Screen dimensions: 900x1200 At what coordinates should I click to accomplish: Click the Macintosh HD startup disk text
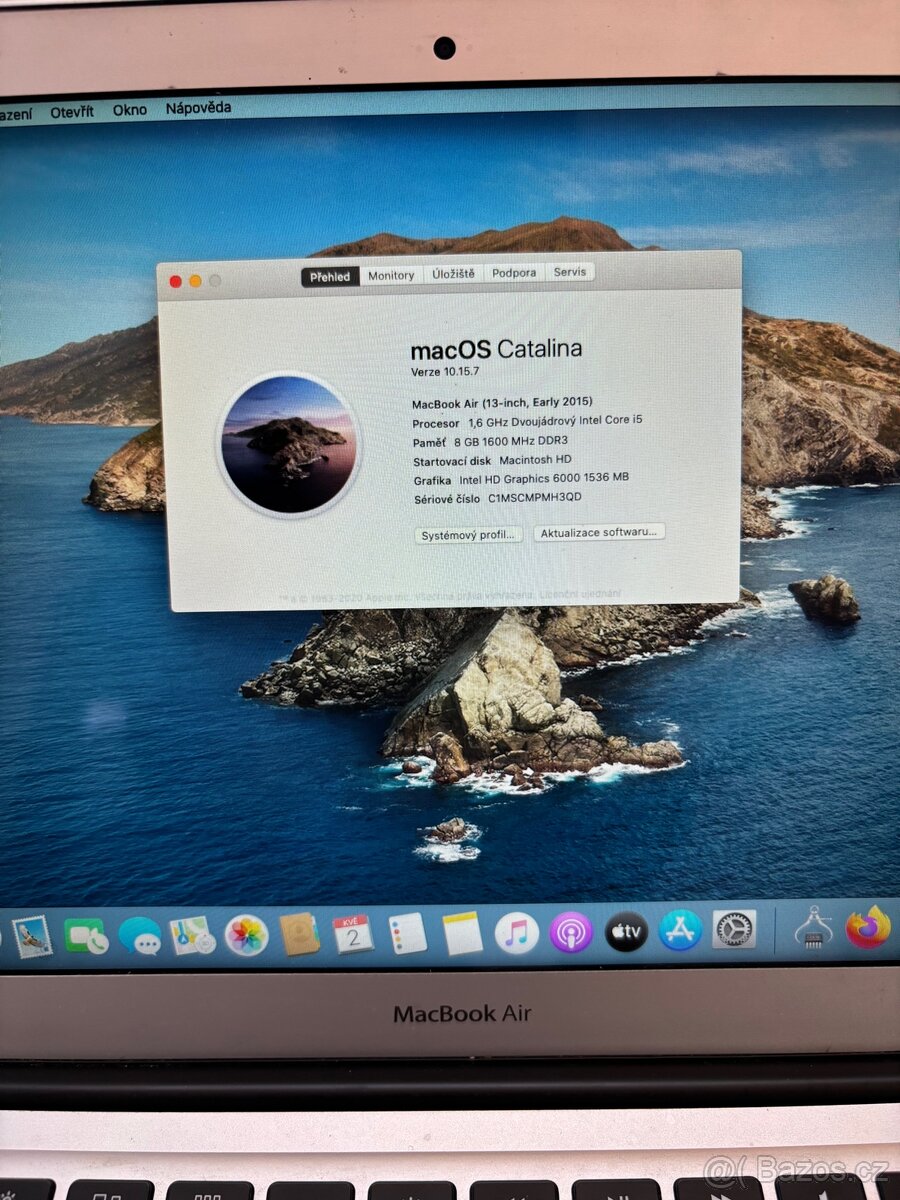coord(535,460)
